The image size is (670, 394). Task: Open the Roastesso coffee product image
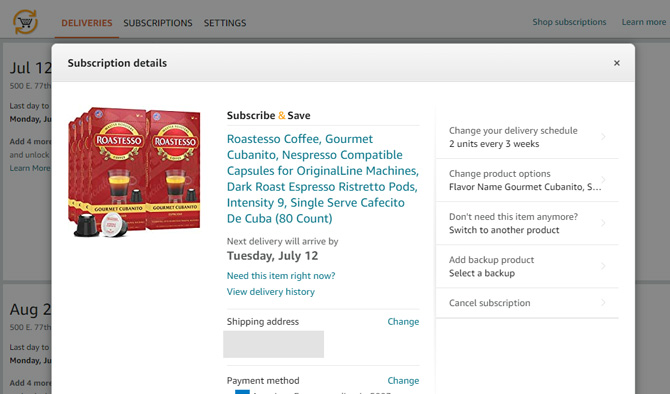(x=134, y=172)
